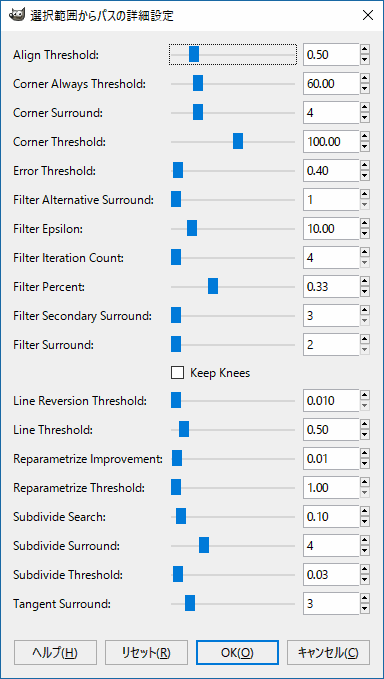This screenshot has height=679, width=384.
Task: Increment Corner Surround value using up arrow
Action: pyautogui.click(x=365, y=107)
